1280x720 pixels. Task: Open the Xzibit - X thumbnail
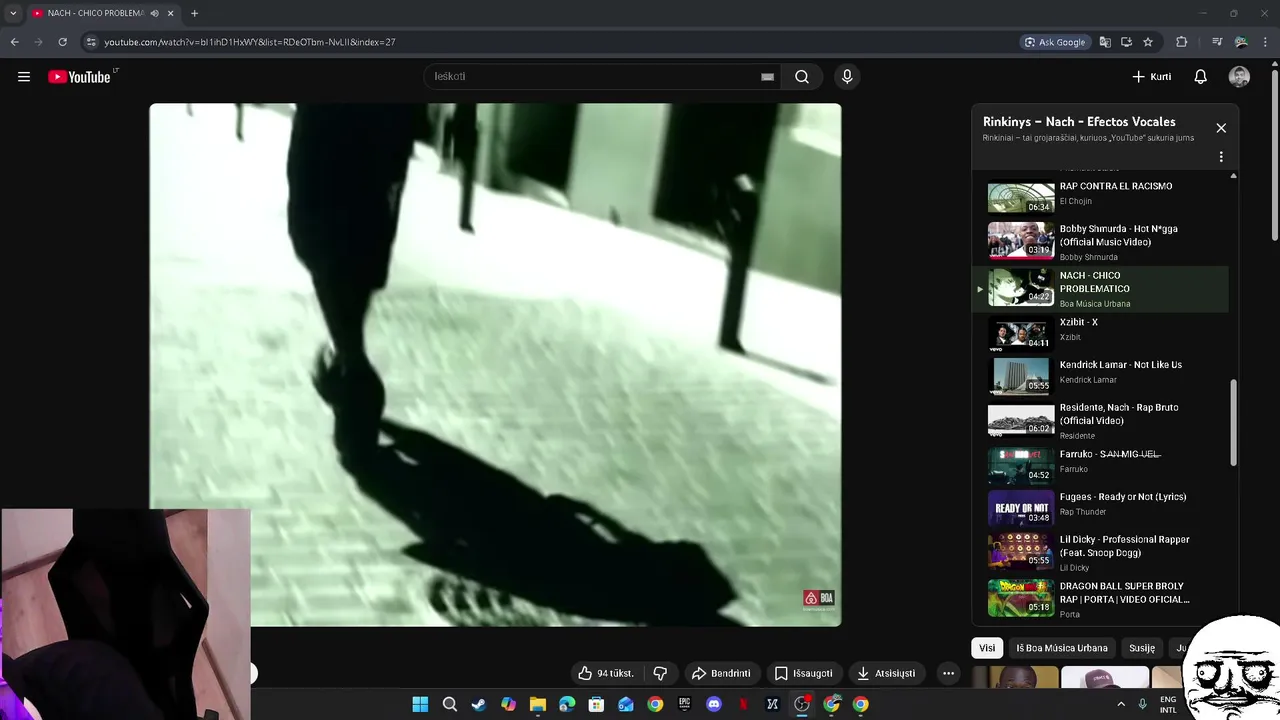(1021, 334)
